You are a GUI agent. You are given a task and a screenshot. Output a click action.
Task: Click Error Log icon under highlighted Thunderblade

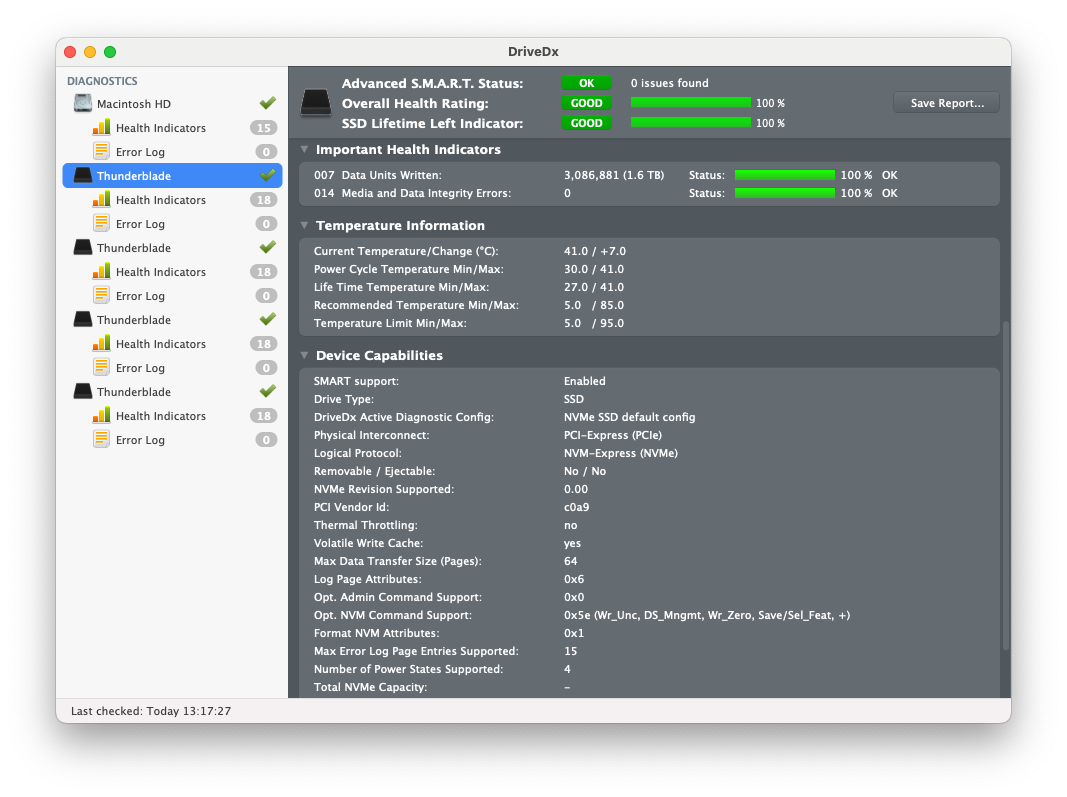101,223
